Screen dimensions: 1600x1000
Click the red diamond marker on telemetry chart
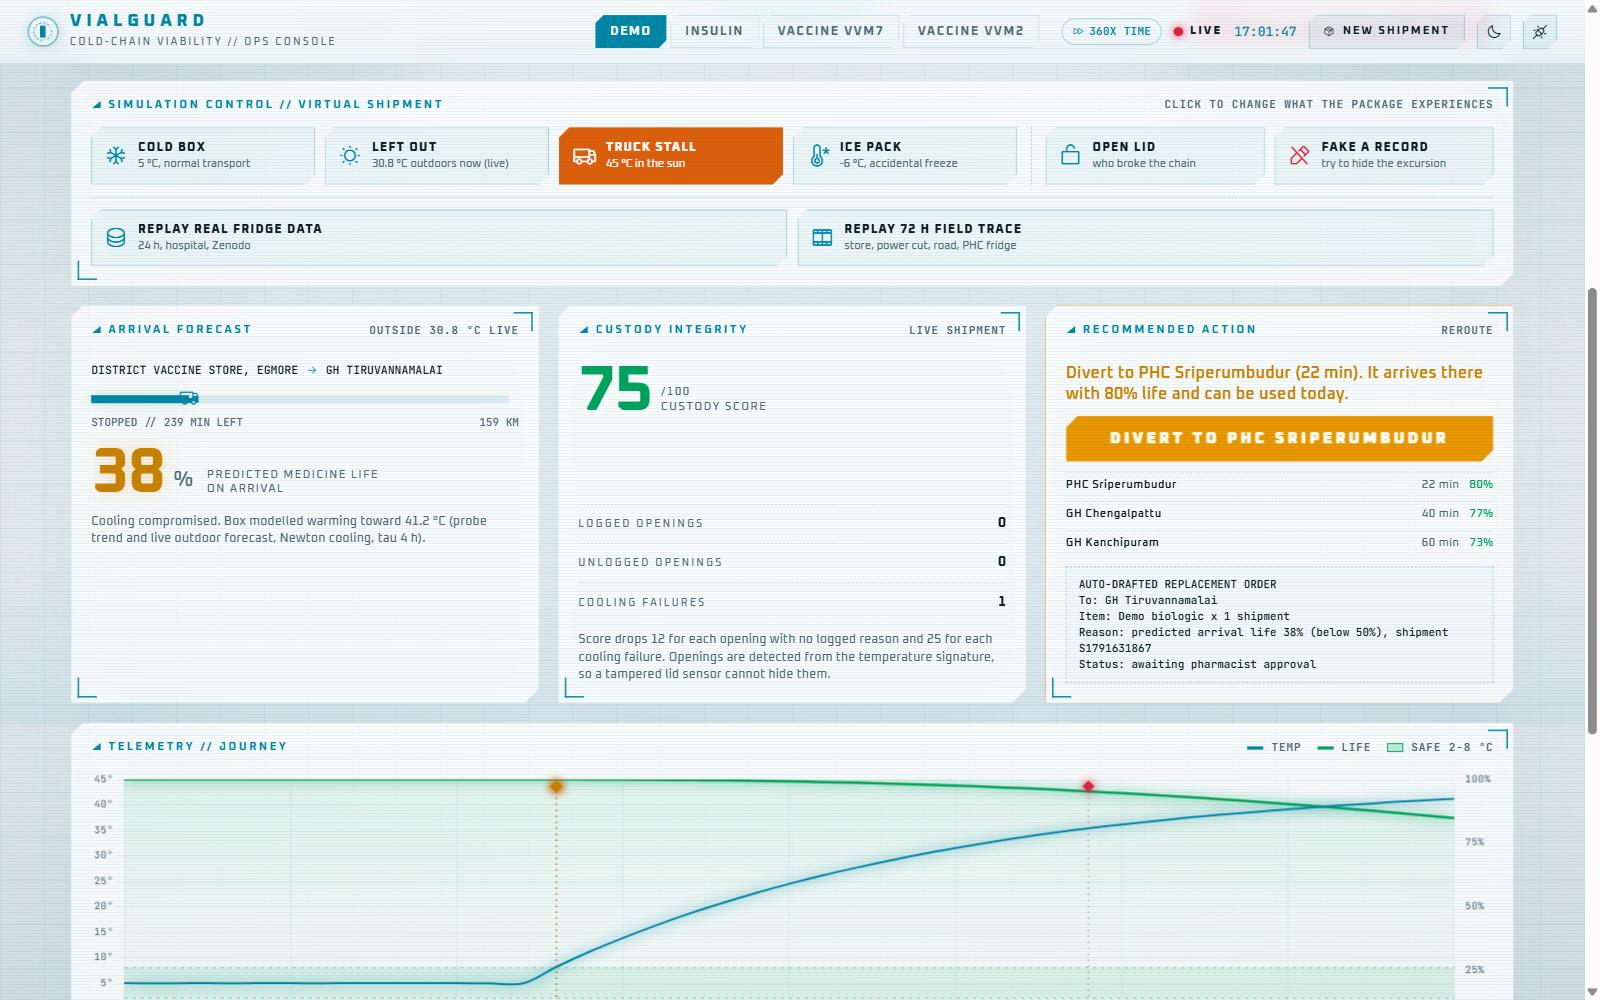tap(1088, 786)
